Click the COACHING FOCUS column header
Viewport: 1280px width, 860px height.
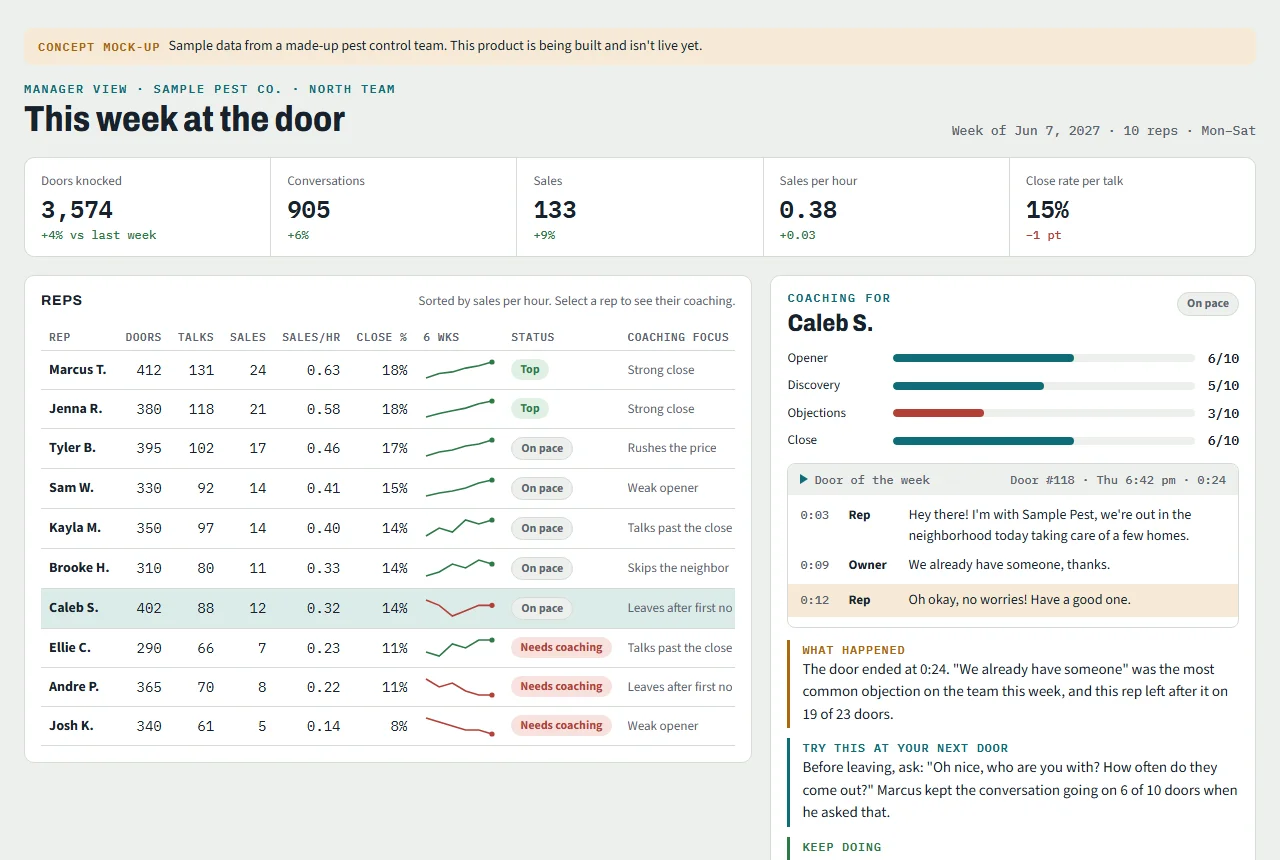click(678, 337)
